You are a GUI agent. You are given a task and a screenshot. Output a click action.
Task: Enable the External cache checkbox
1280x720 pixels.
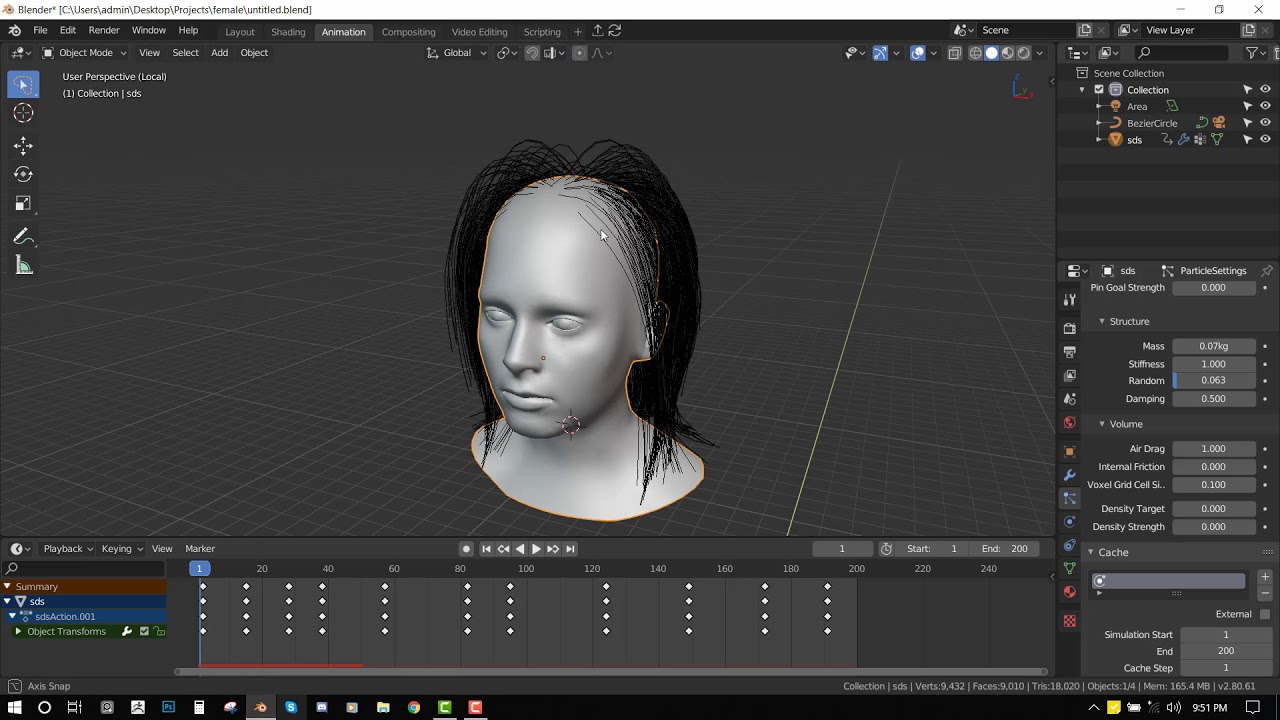tap(1265, 614)
